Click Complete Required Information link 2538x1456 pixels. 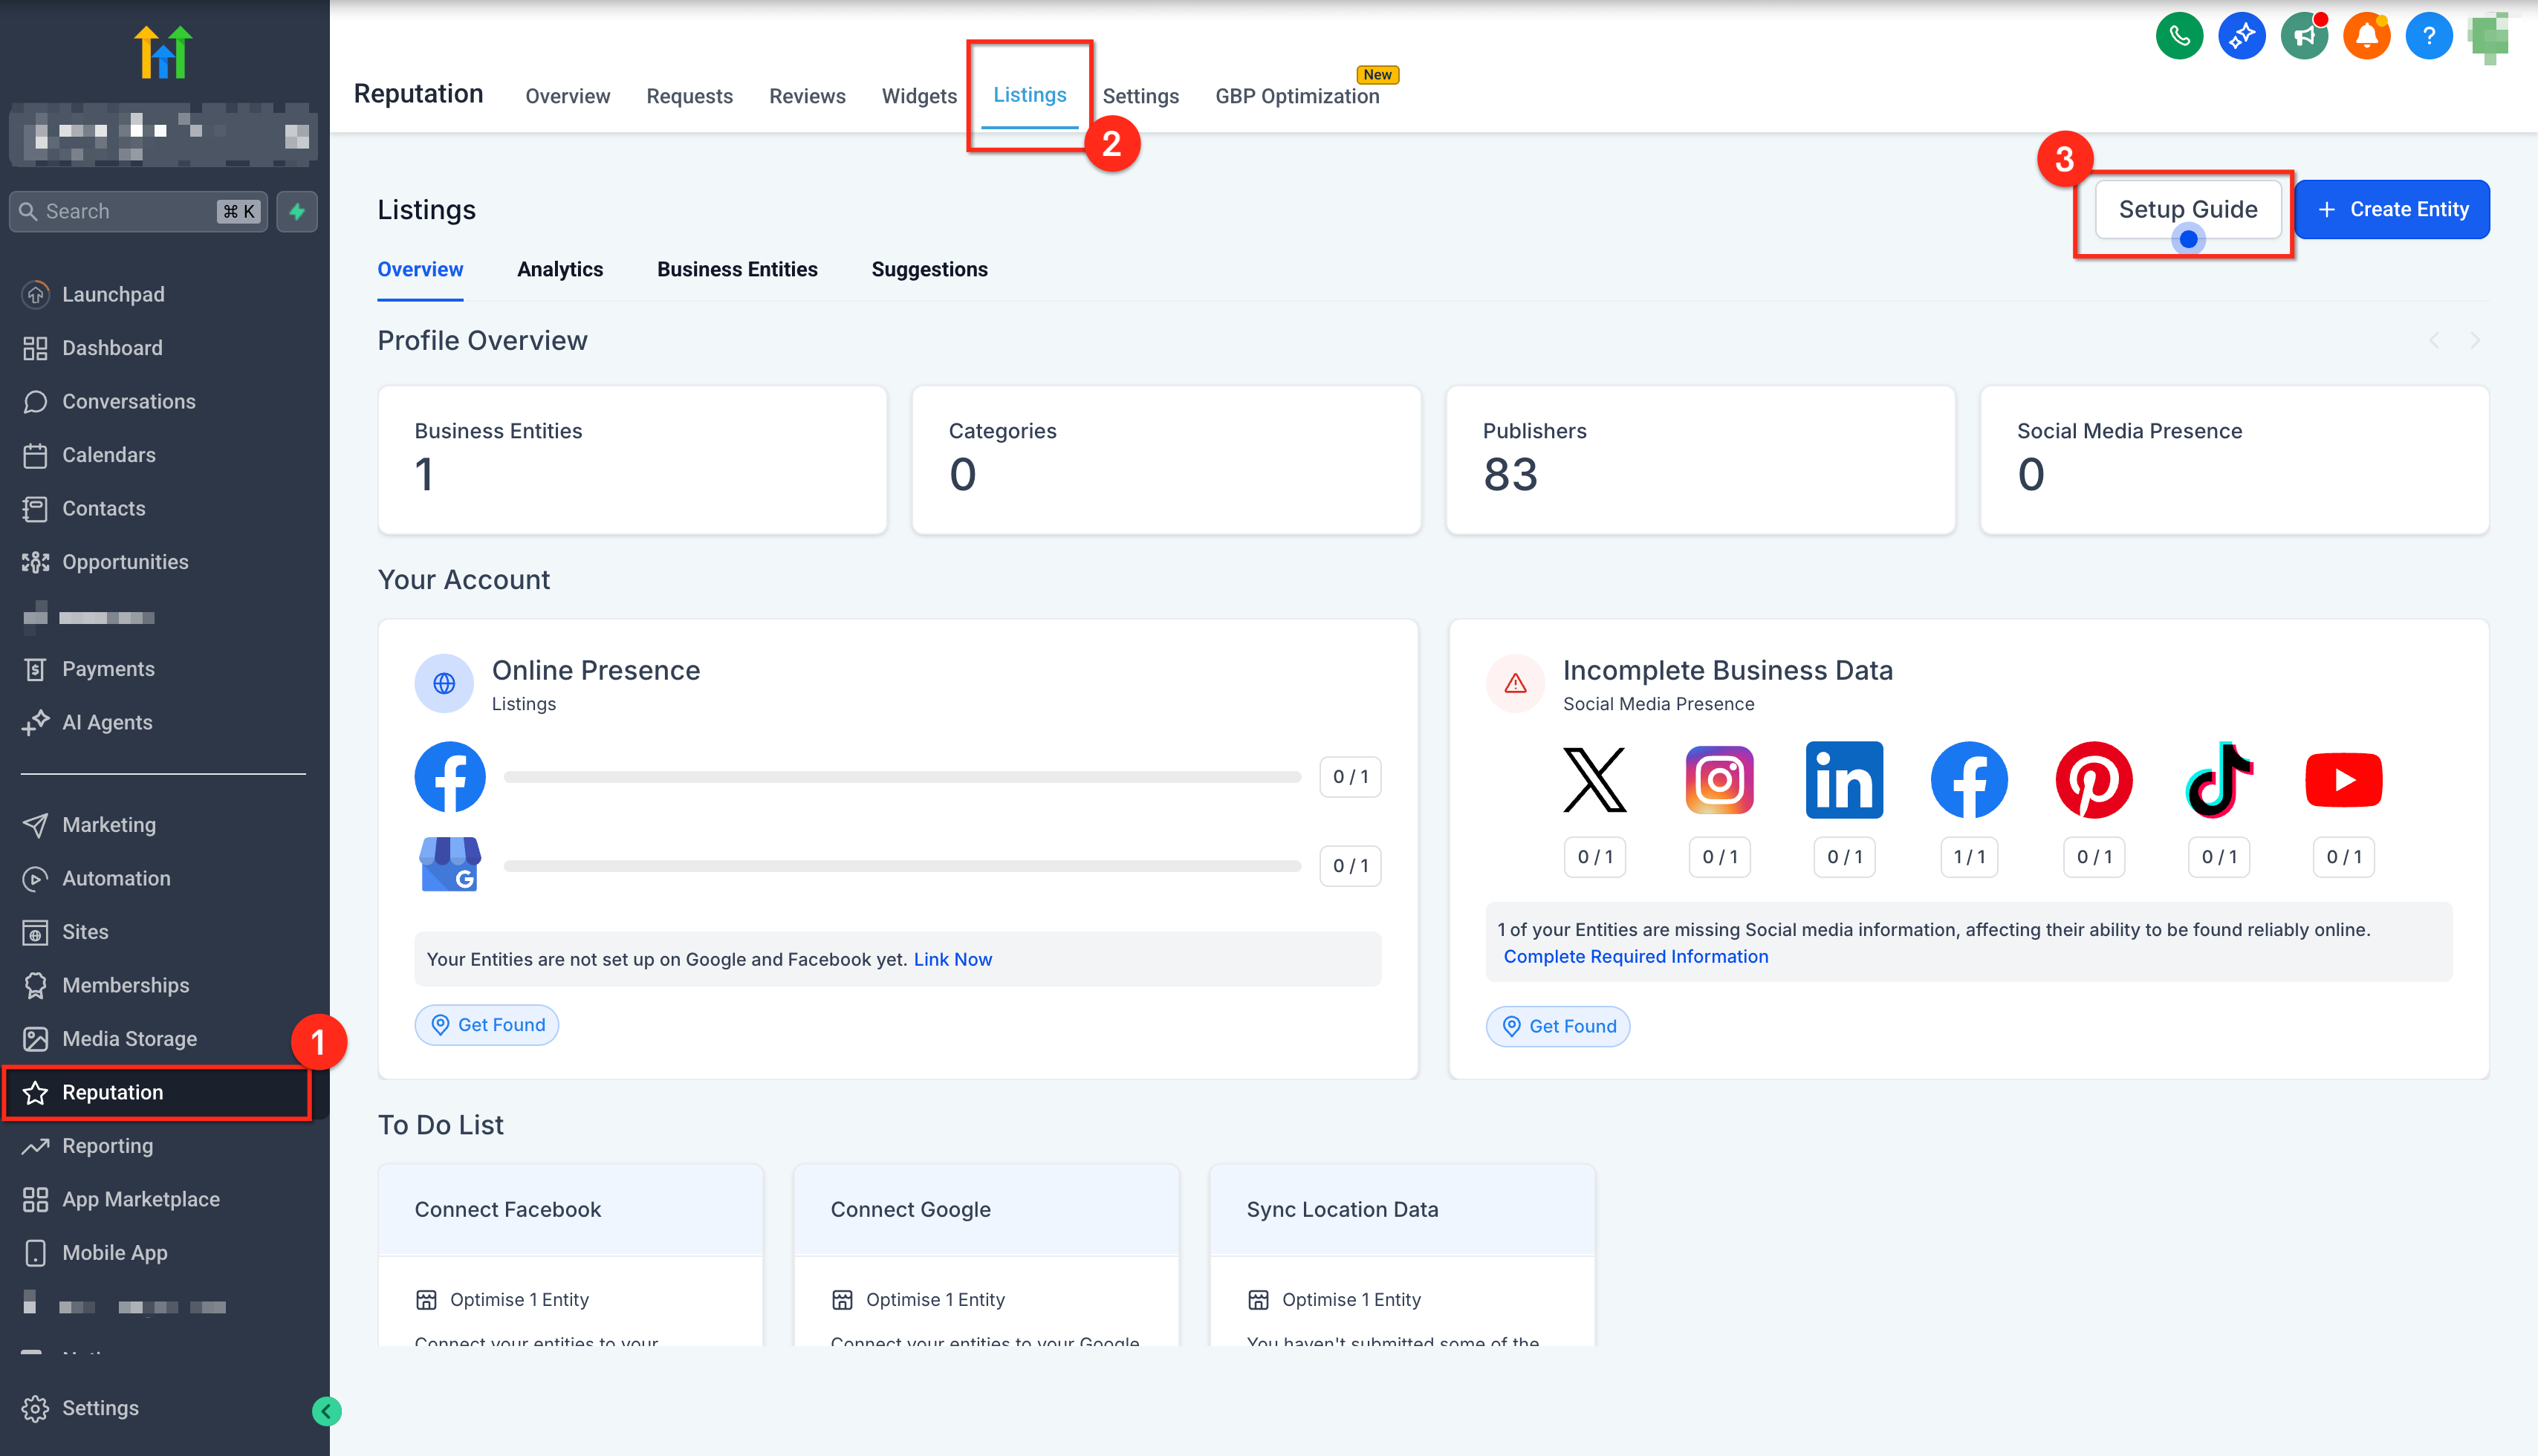coord(1635,956)
